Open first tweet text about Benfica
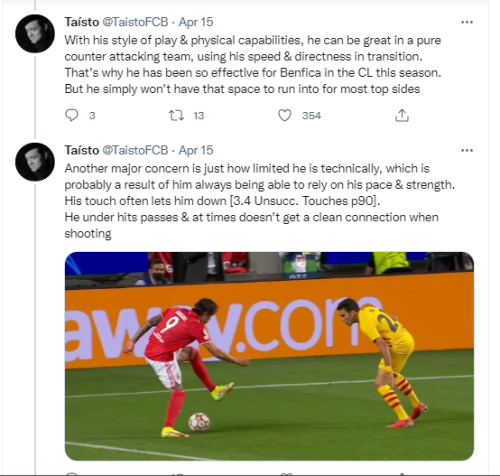The height and width of the screenshot is (476, 500). [x=253, y=65]
